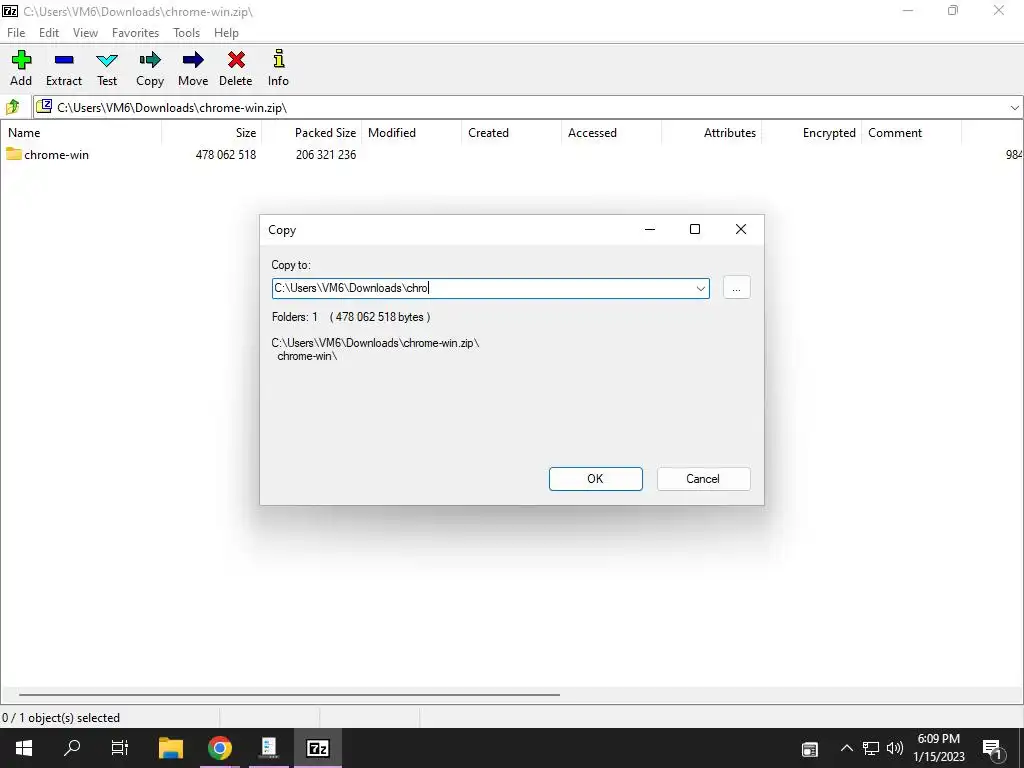Open the Help menu
This screenshot has height=768, width=1024.
click(x=226, y=33)
